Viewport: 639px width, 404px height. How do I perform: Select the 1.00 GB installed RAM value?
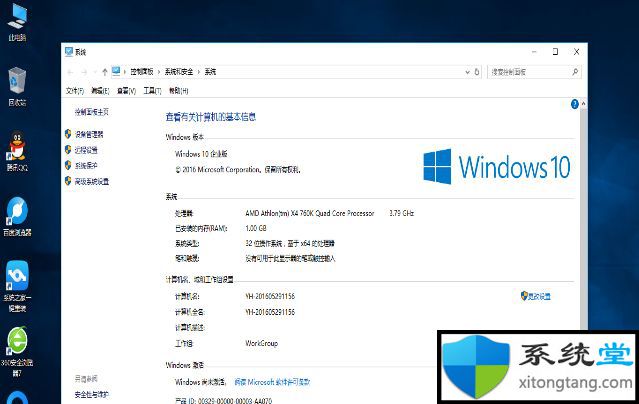pos(256,228)
